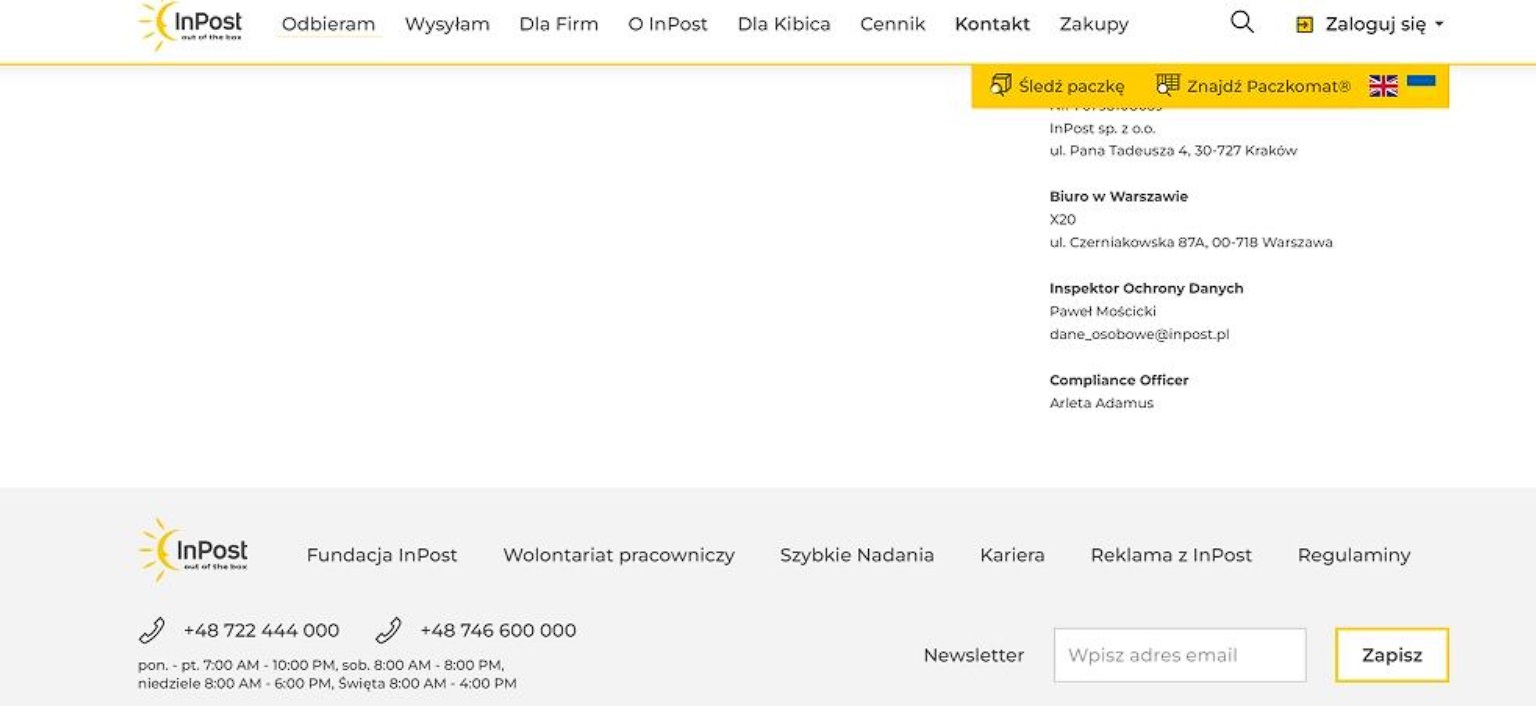Click phone number +48 746 600 000
Image resolution: width=1536 pixels, height=706 pixels.
[x=498, y=631]
